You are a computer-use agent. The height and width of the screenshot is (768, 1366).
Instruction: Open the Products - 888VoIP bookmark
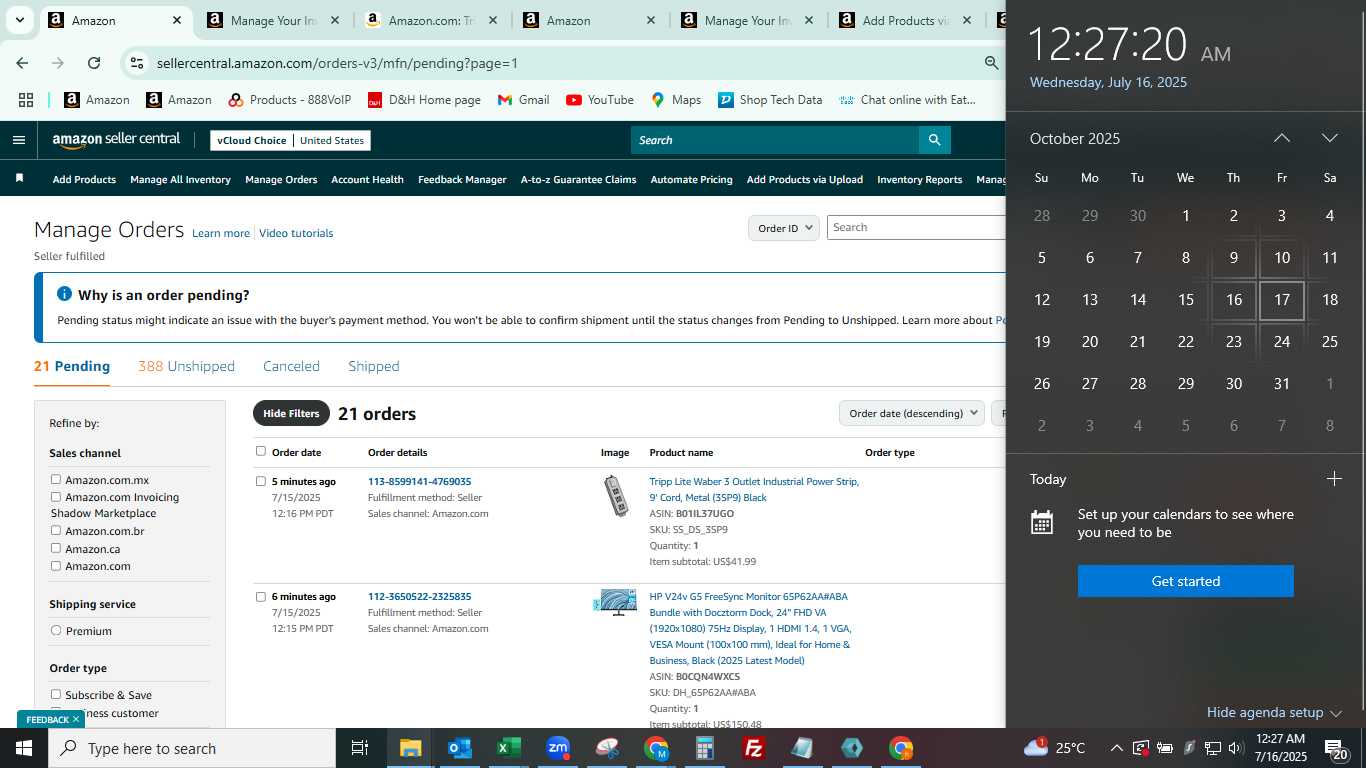290,100
